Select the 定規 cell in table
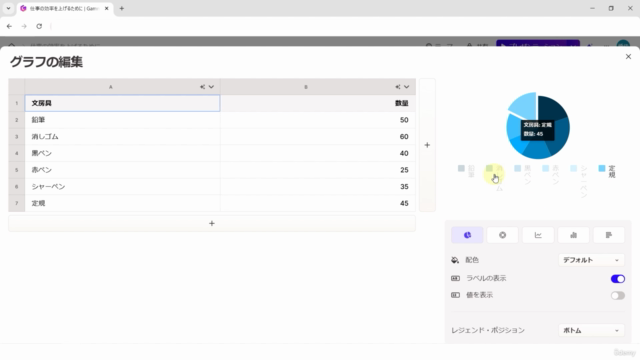The width and height of the screenshot is (640, 360). tap(122, 203)
